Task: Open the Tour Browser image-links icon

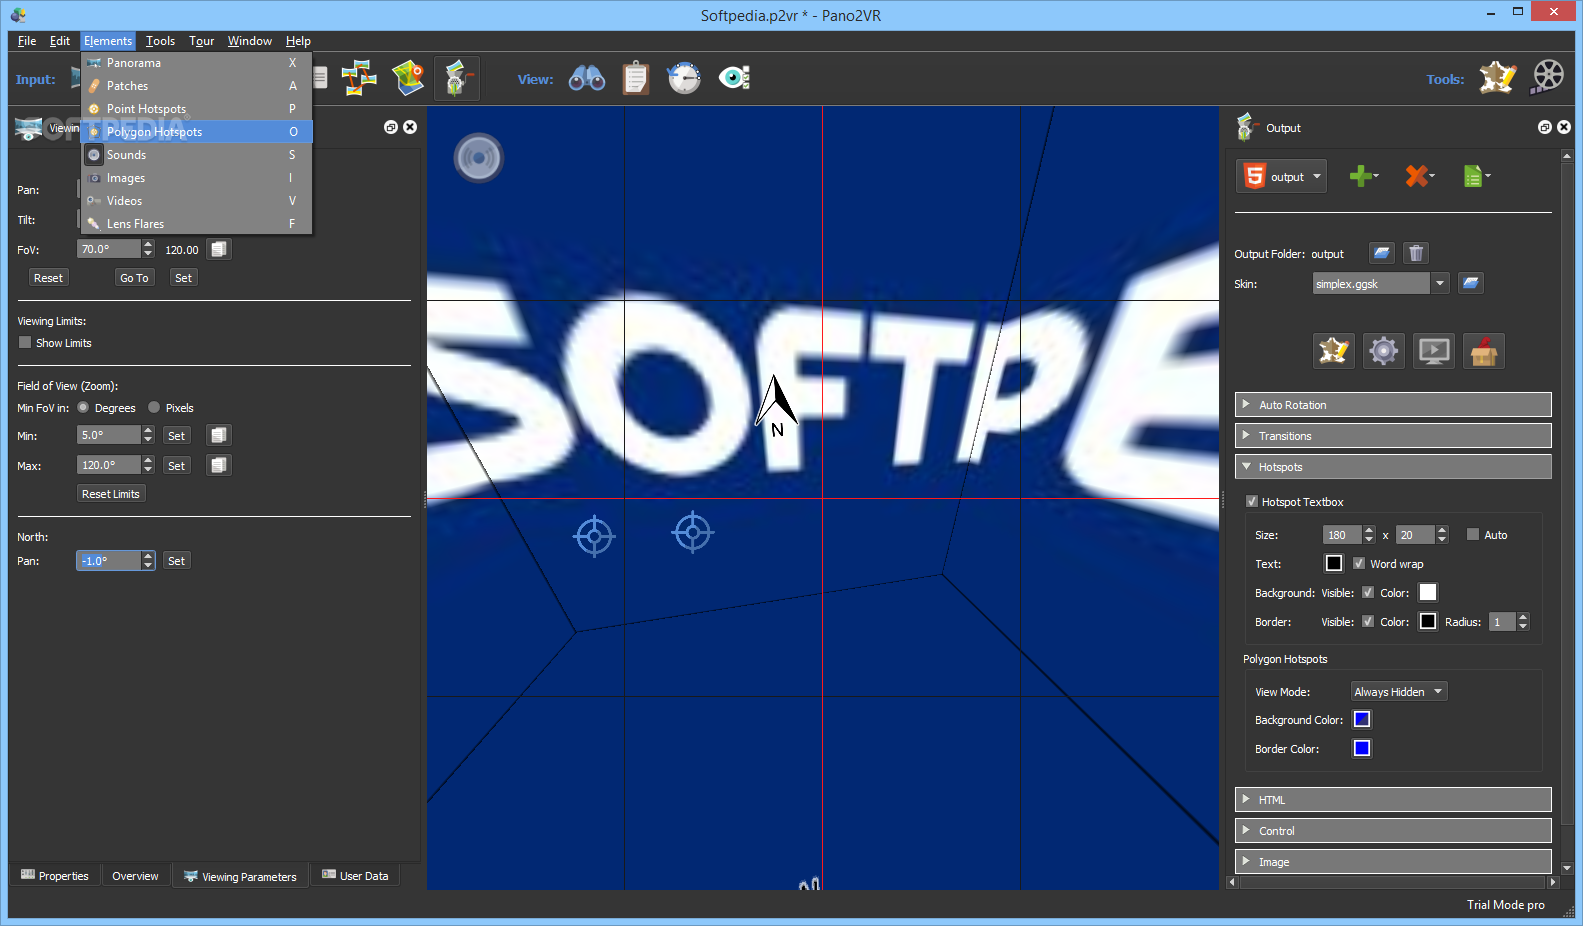Action: (359, 78)
